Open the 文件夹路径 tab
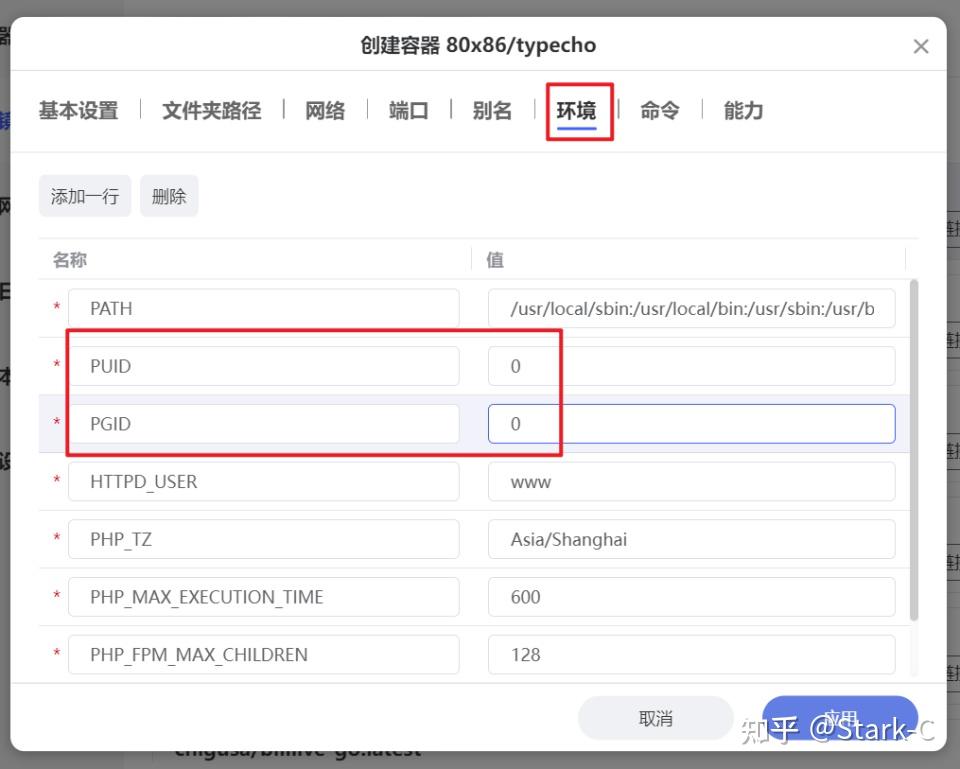The width and height of the screenshot is (960, 769). click(211, 110)
